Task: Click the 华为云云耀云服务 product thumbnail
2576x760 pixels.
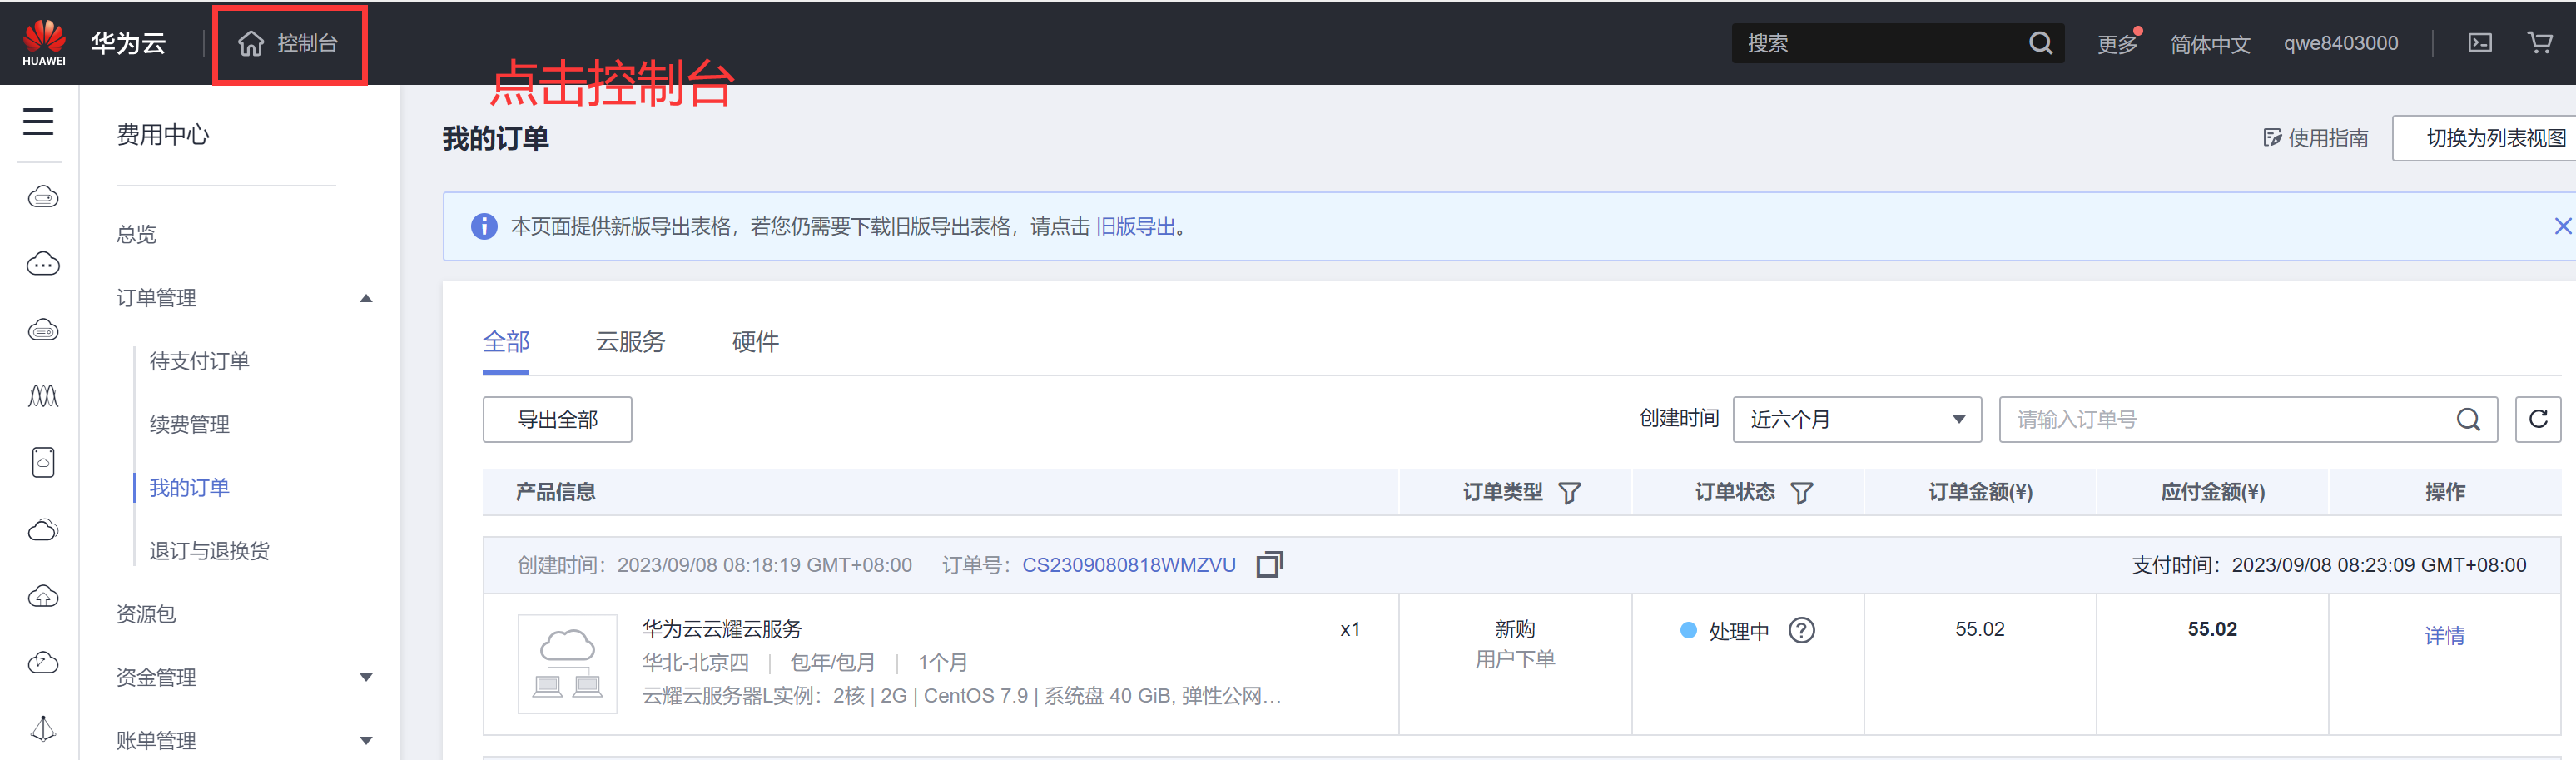Action: pos(567,664)
